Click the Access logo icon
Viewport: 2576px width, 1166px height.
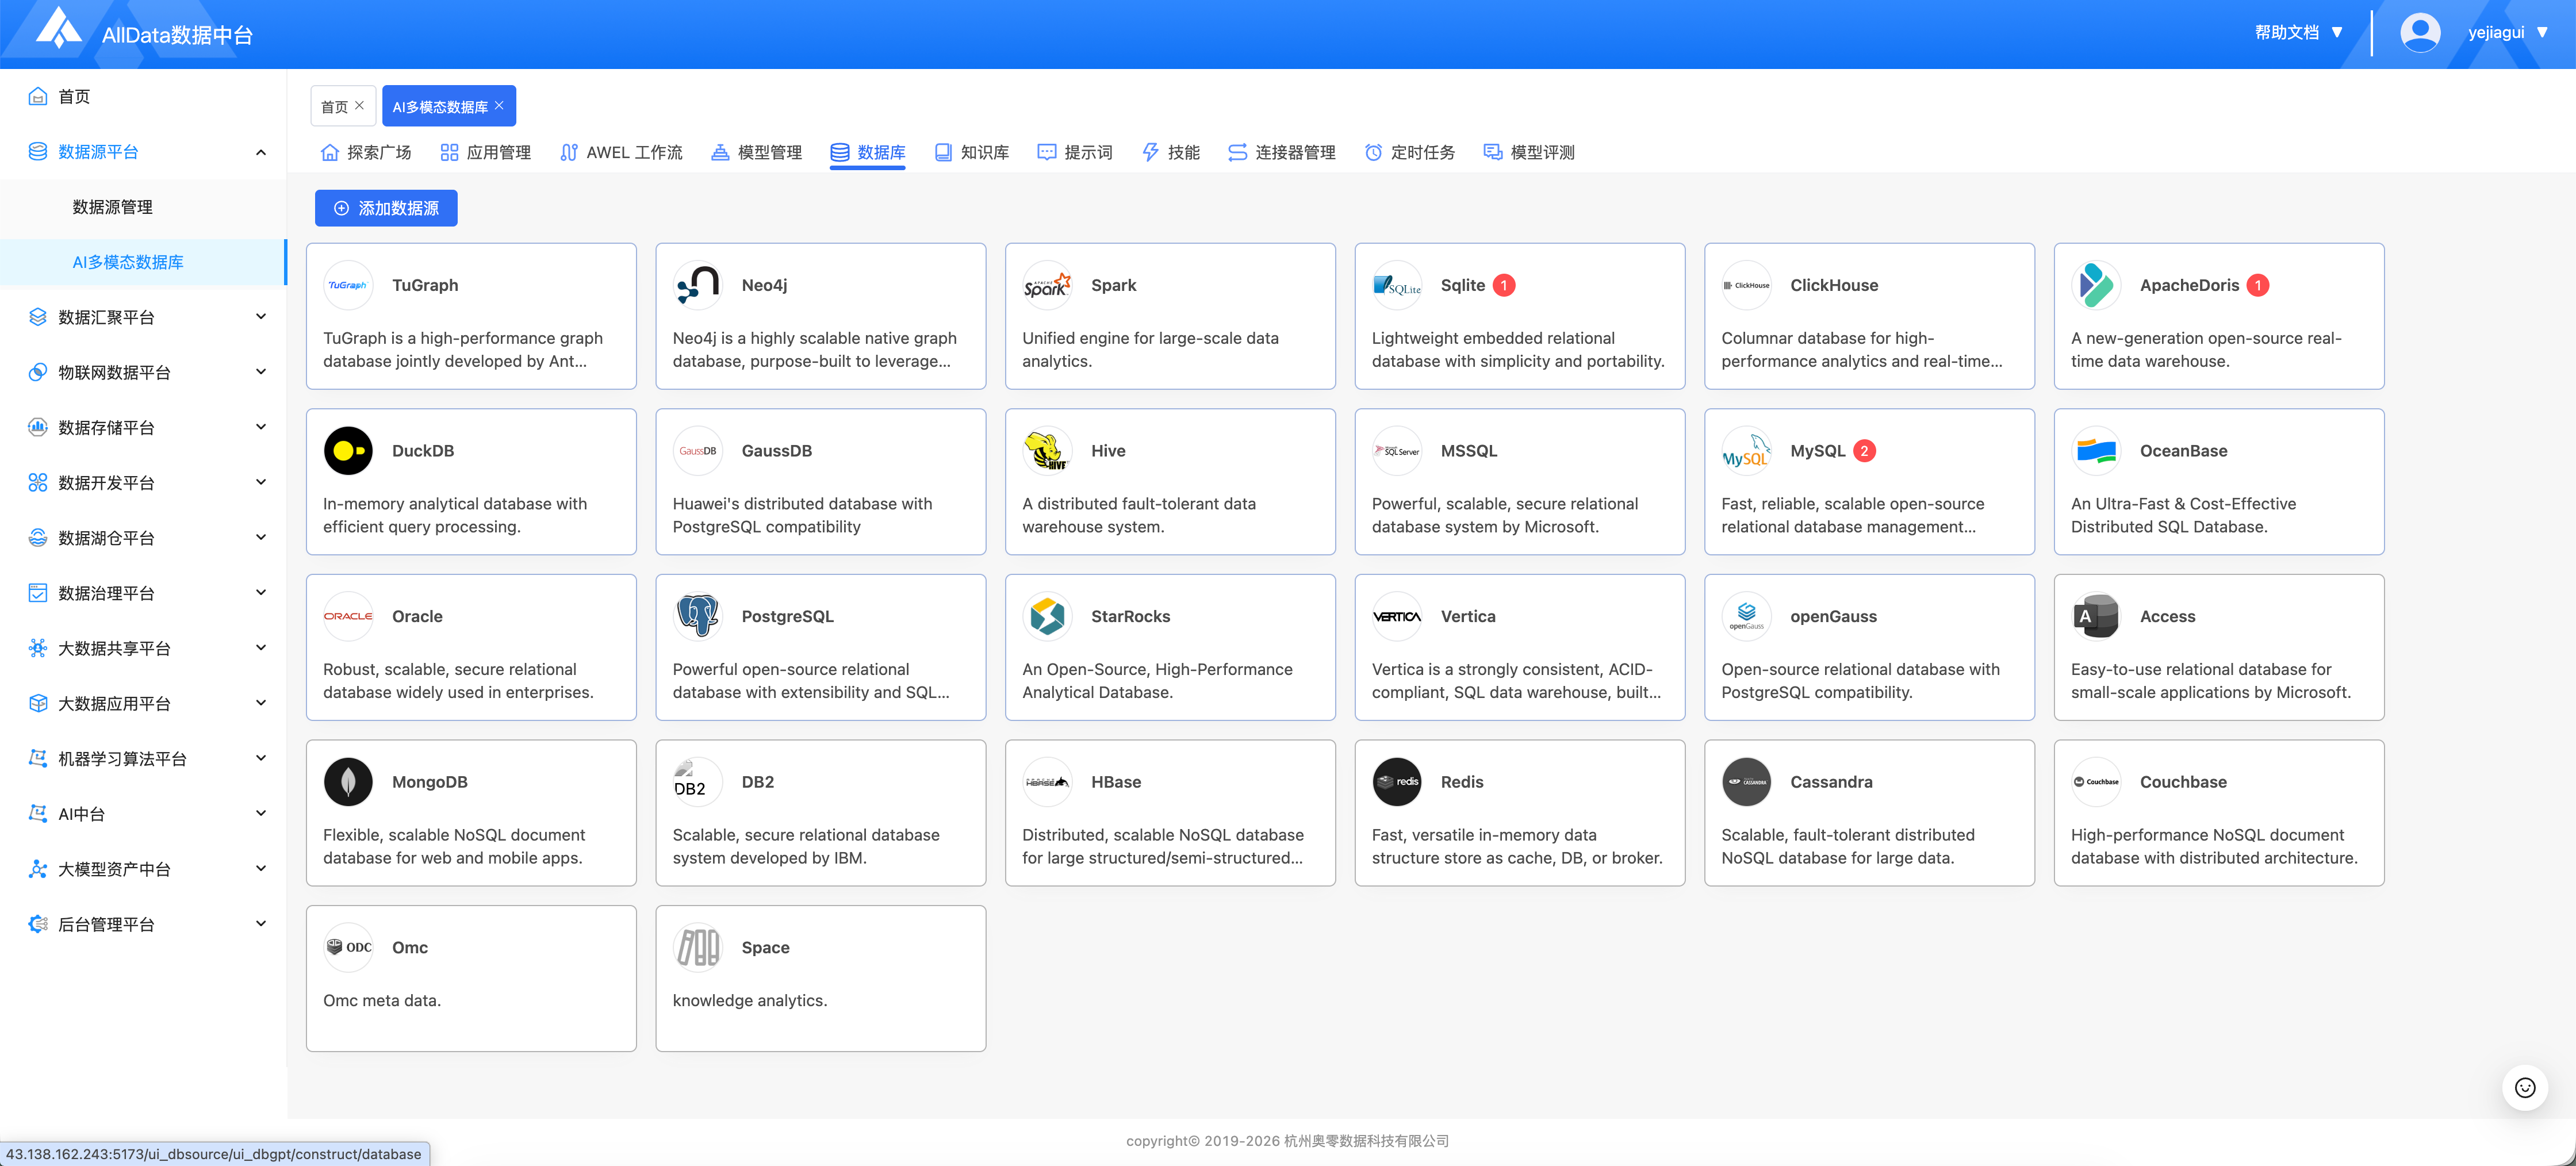tap(2096, 616)
